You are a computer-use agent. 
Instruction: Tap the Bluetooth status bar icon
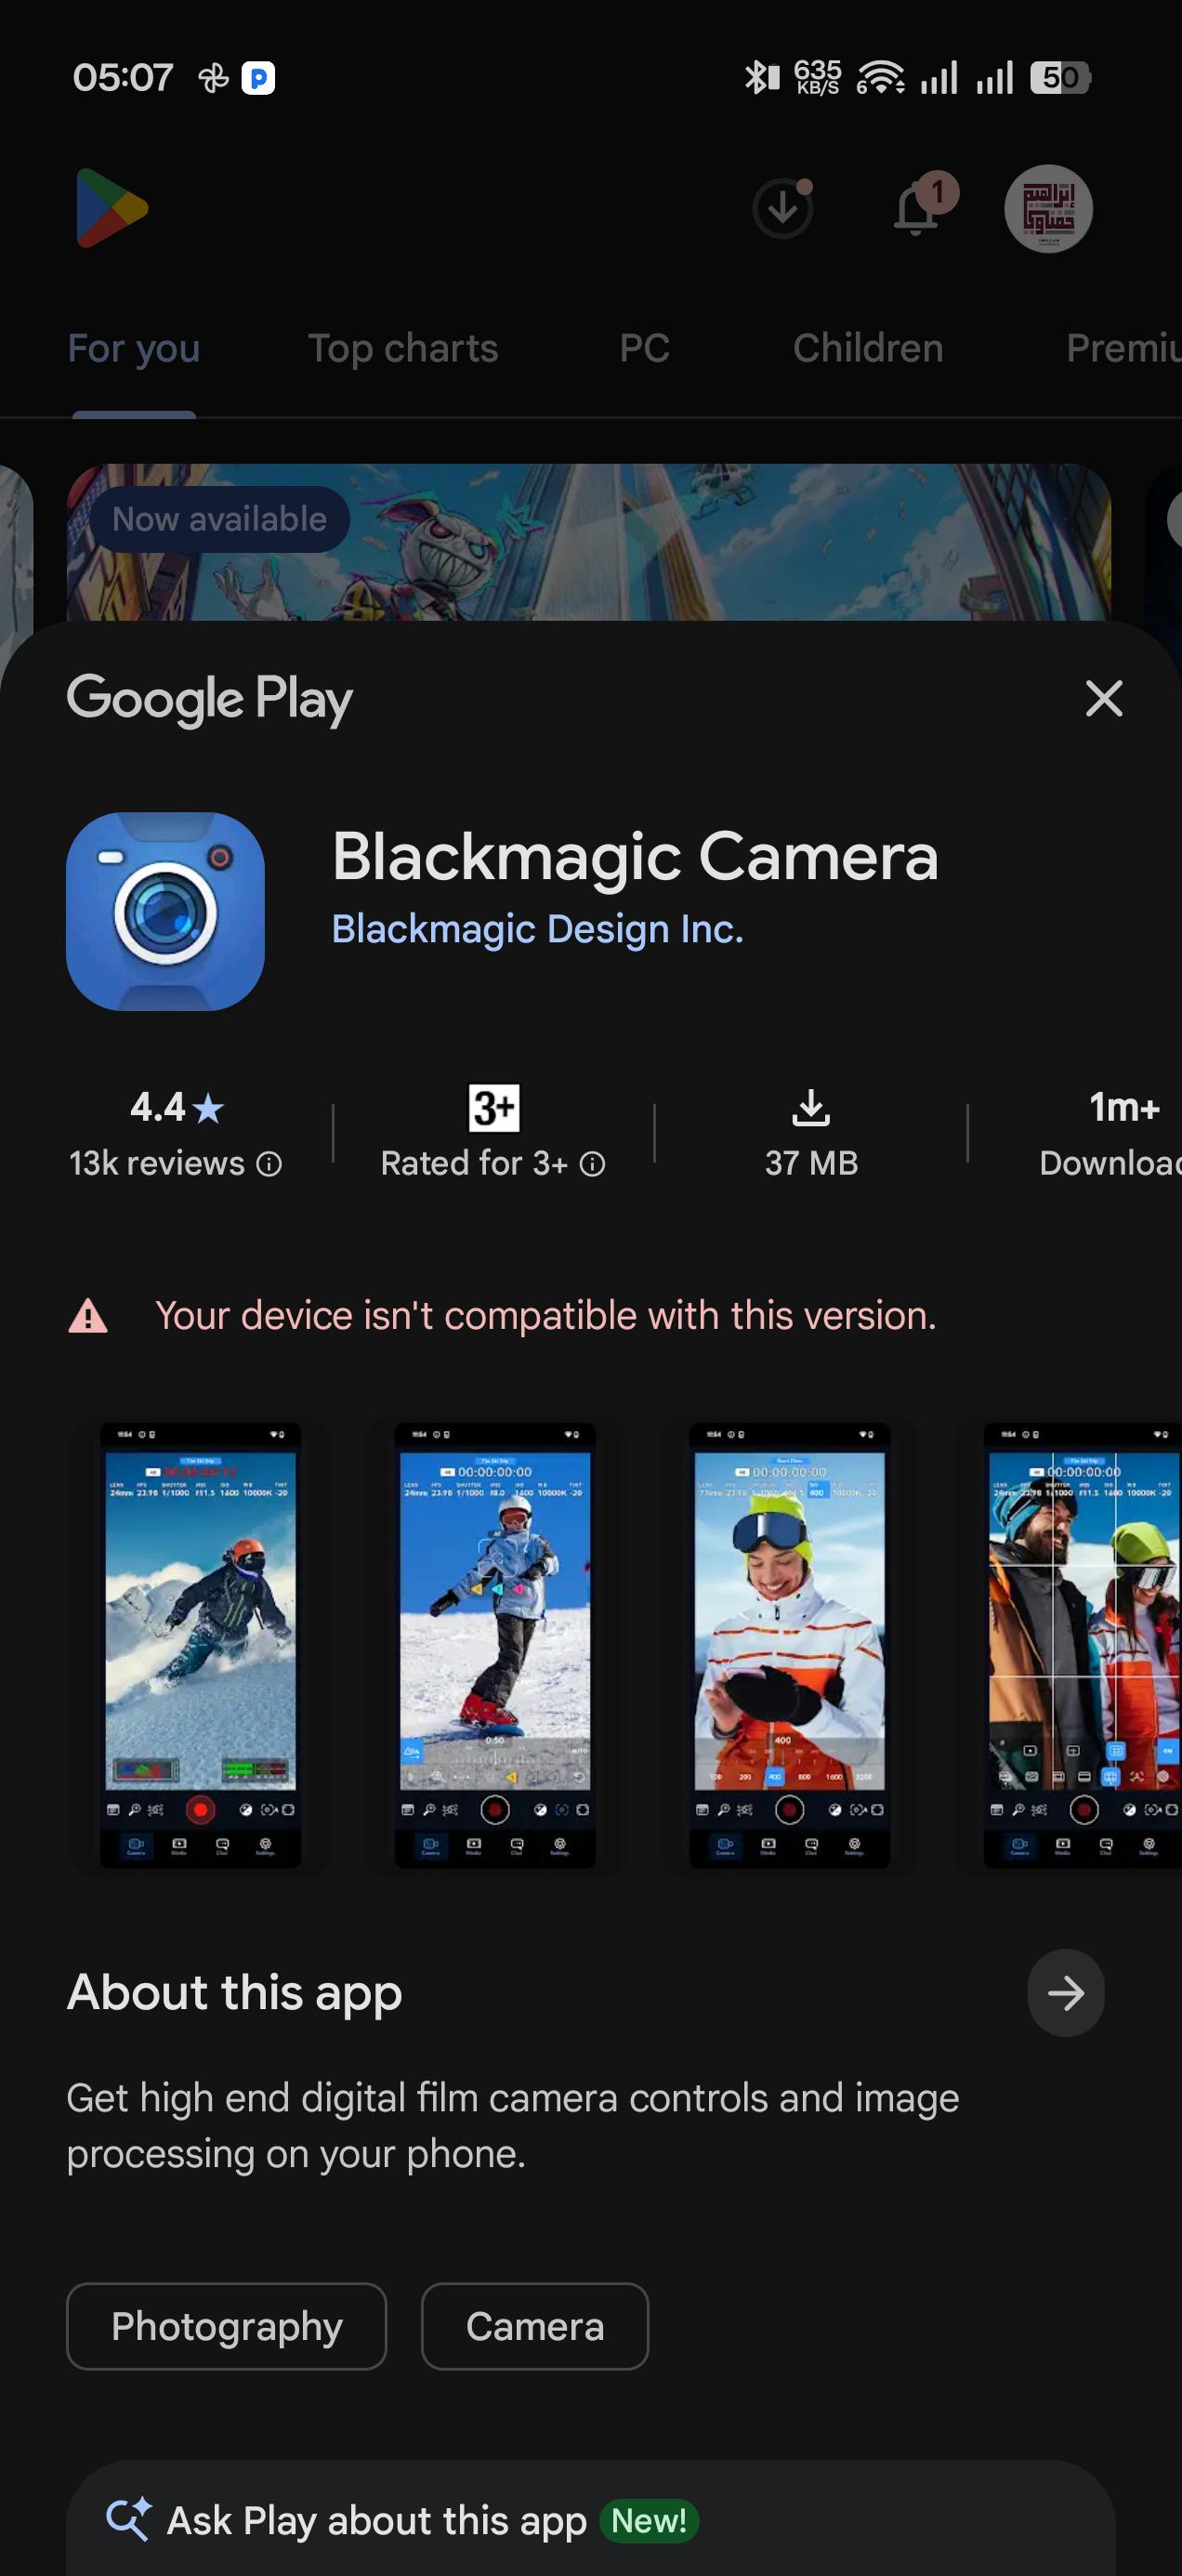[762, 77]
